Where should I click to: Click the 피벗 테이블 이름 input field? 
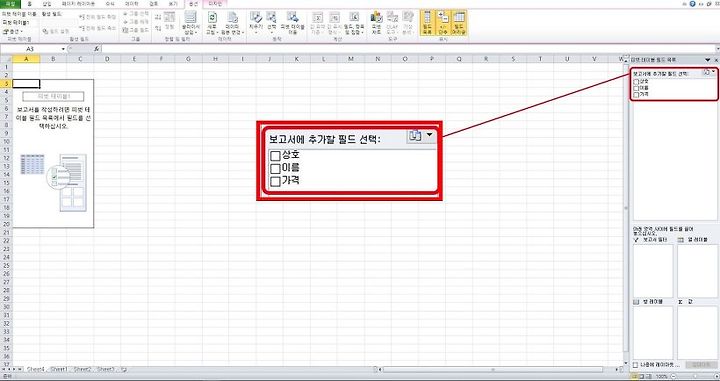pyautogui.click(x=19, y=22)
